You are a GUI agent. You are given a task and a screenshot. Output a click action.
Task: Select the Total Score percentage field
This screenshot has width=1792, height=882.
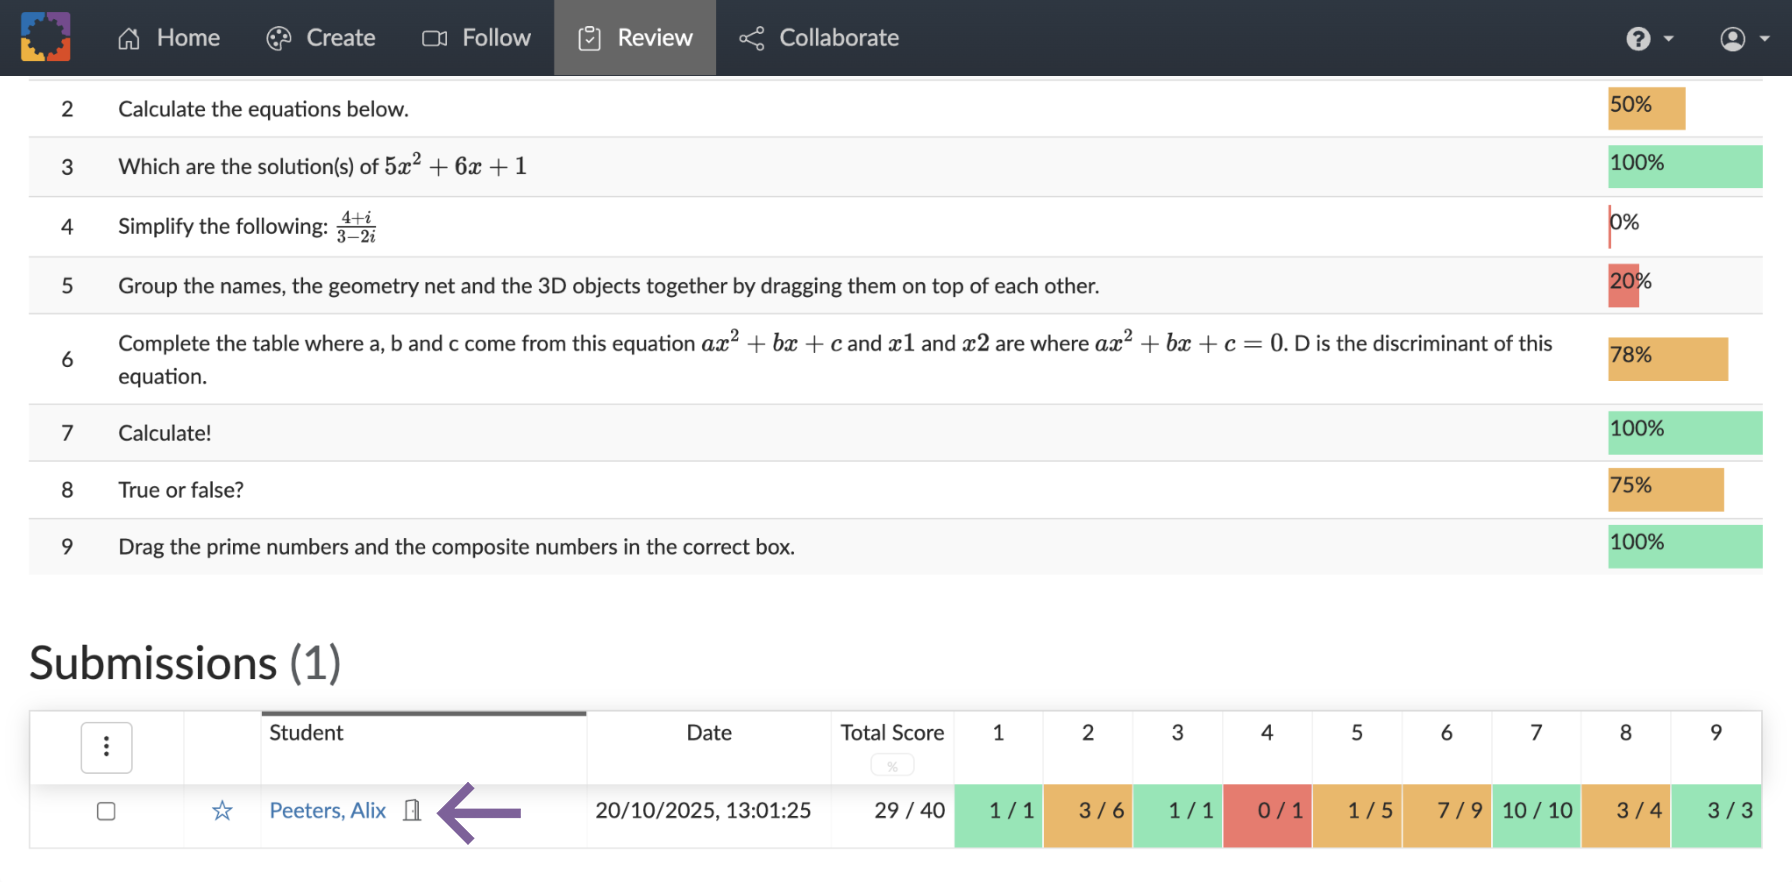(x=892, y=764)
